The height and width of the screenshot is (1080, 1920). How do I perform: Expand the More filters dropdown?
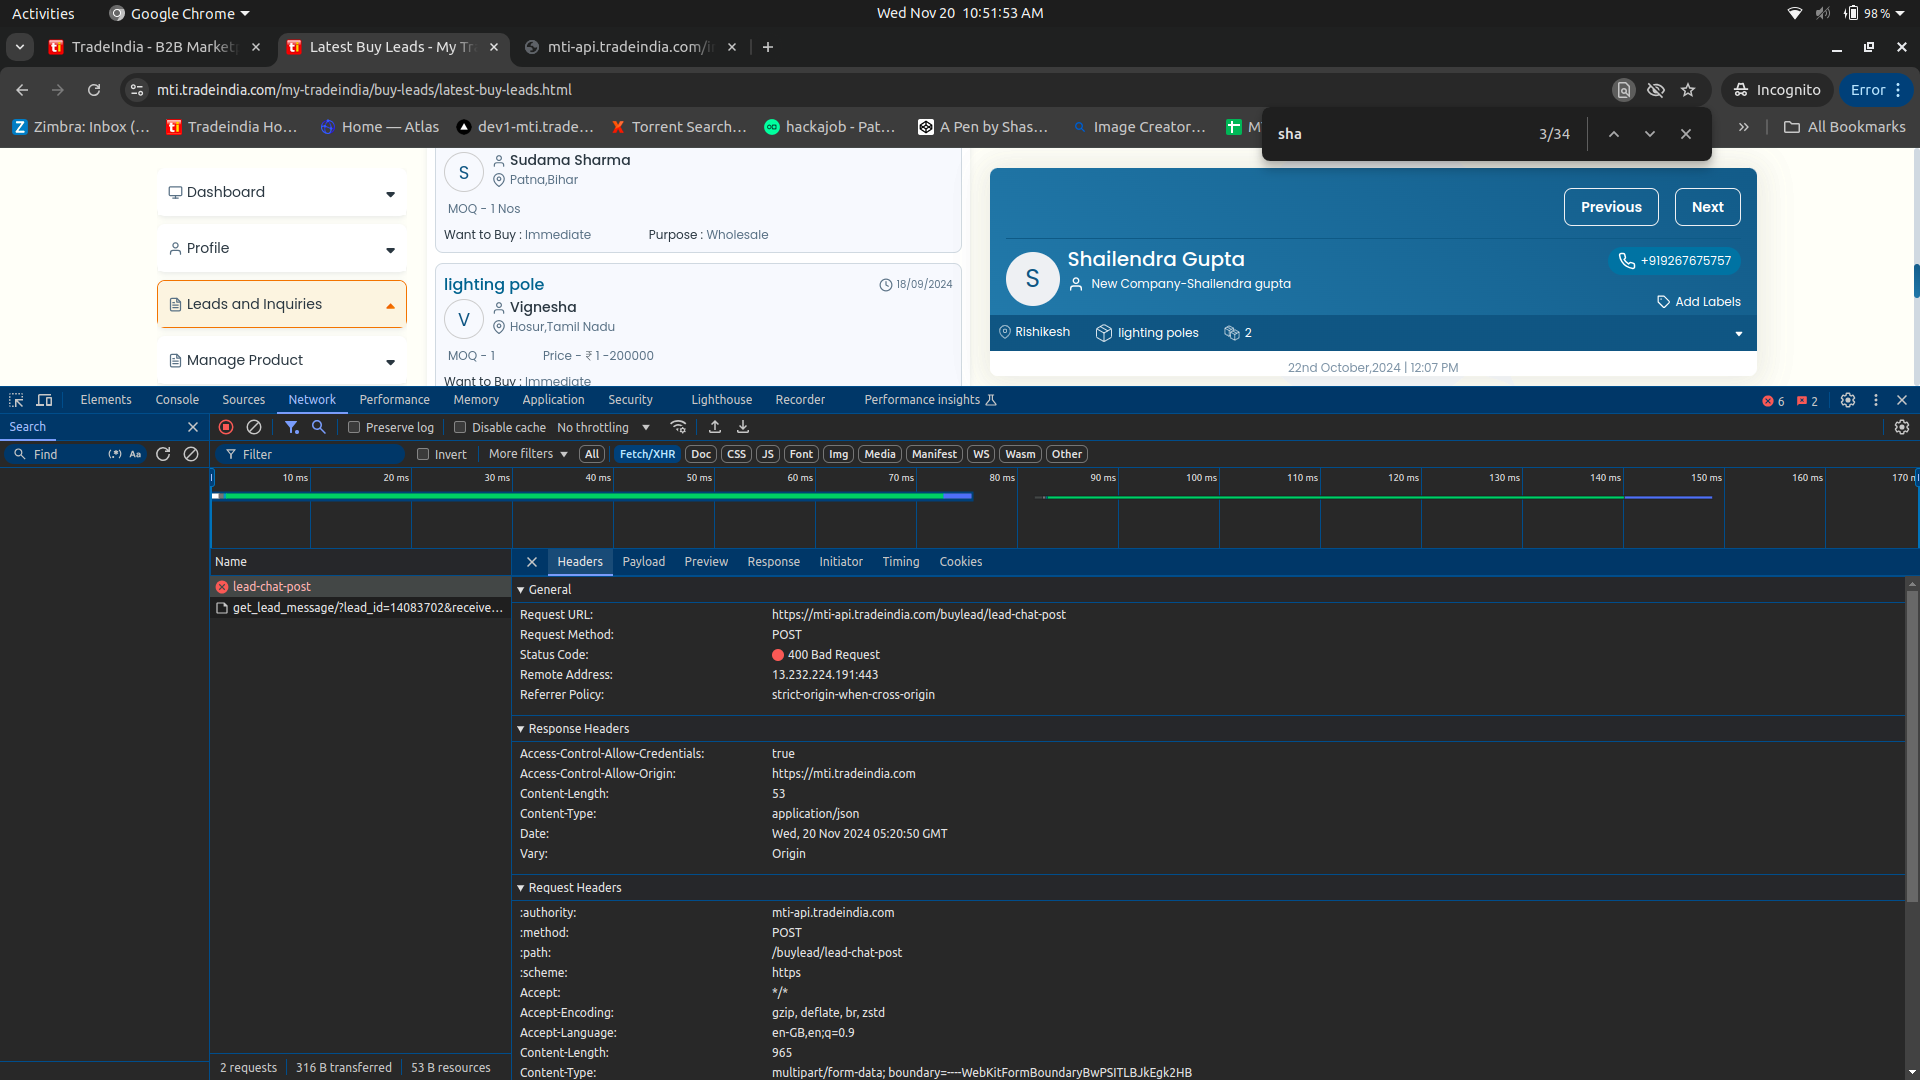528,454
